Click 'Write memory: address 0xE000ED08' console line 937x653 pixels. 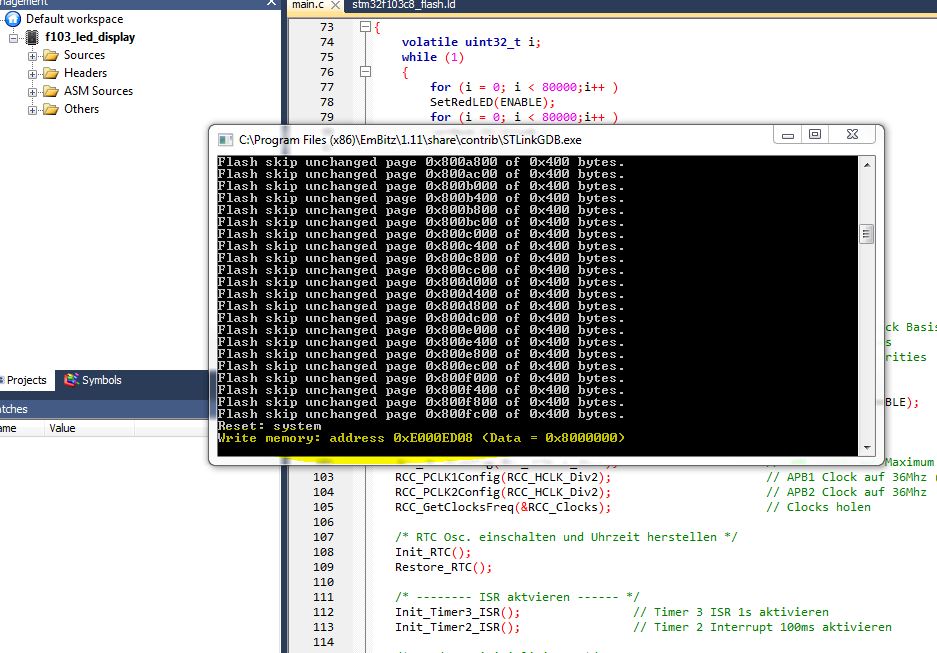(x=421, y=438)
